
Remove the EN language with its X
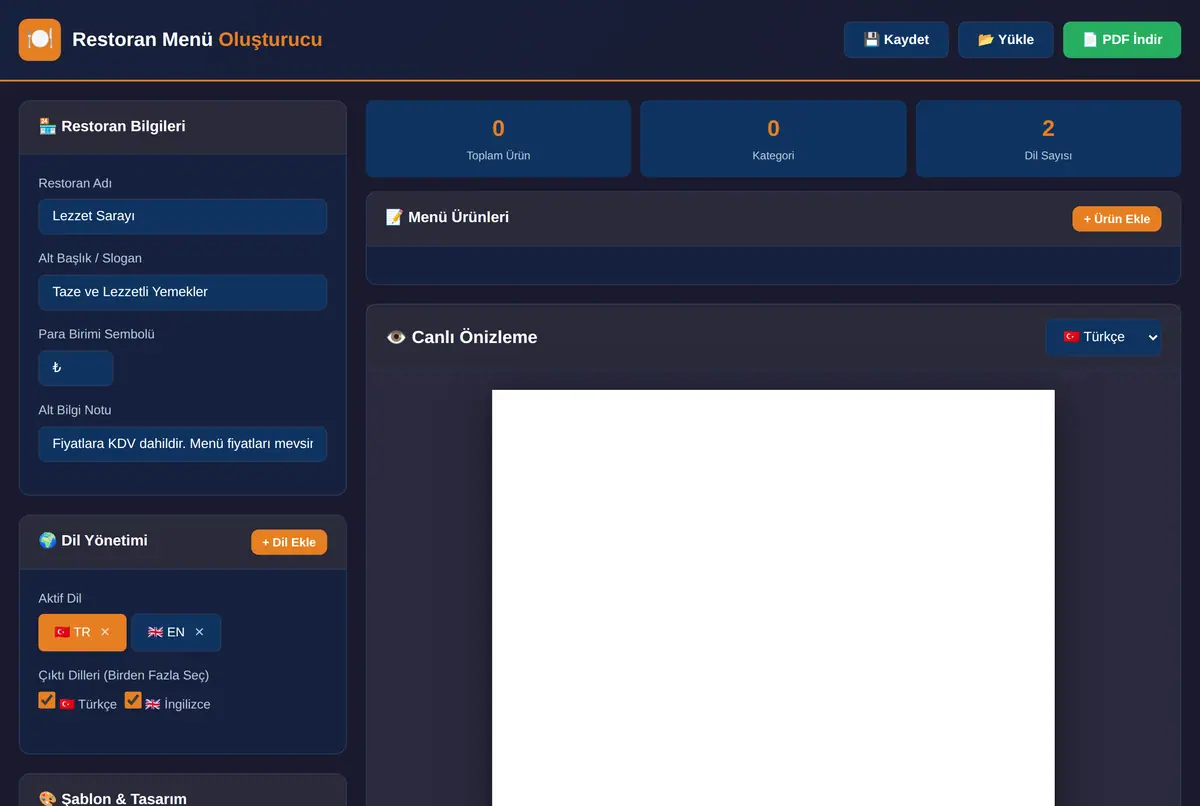pos(199,632)
